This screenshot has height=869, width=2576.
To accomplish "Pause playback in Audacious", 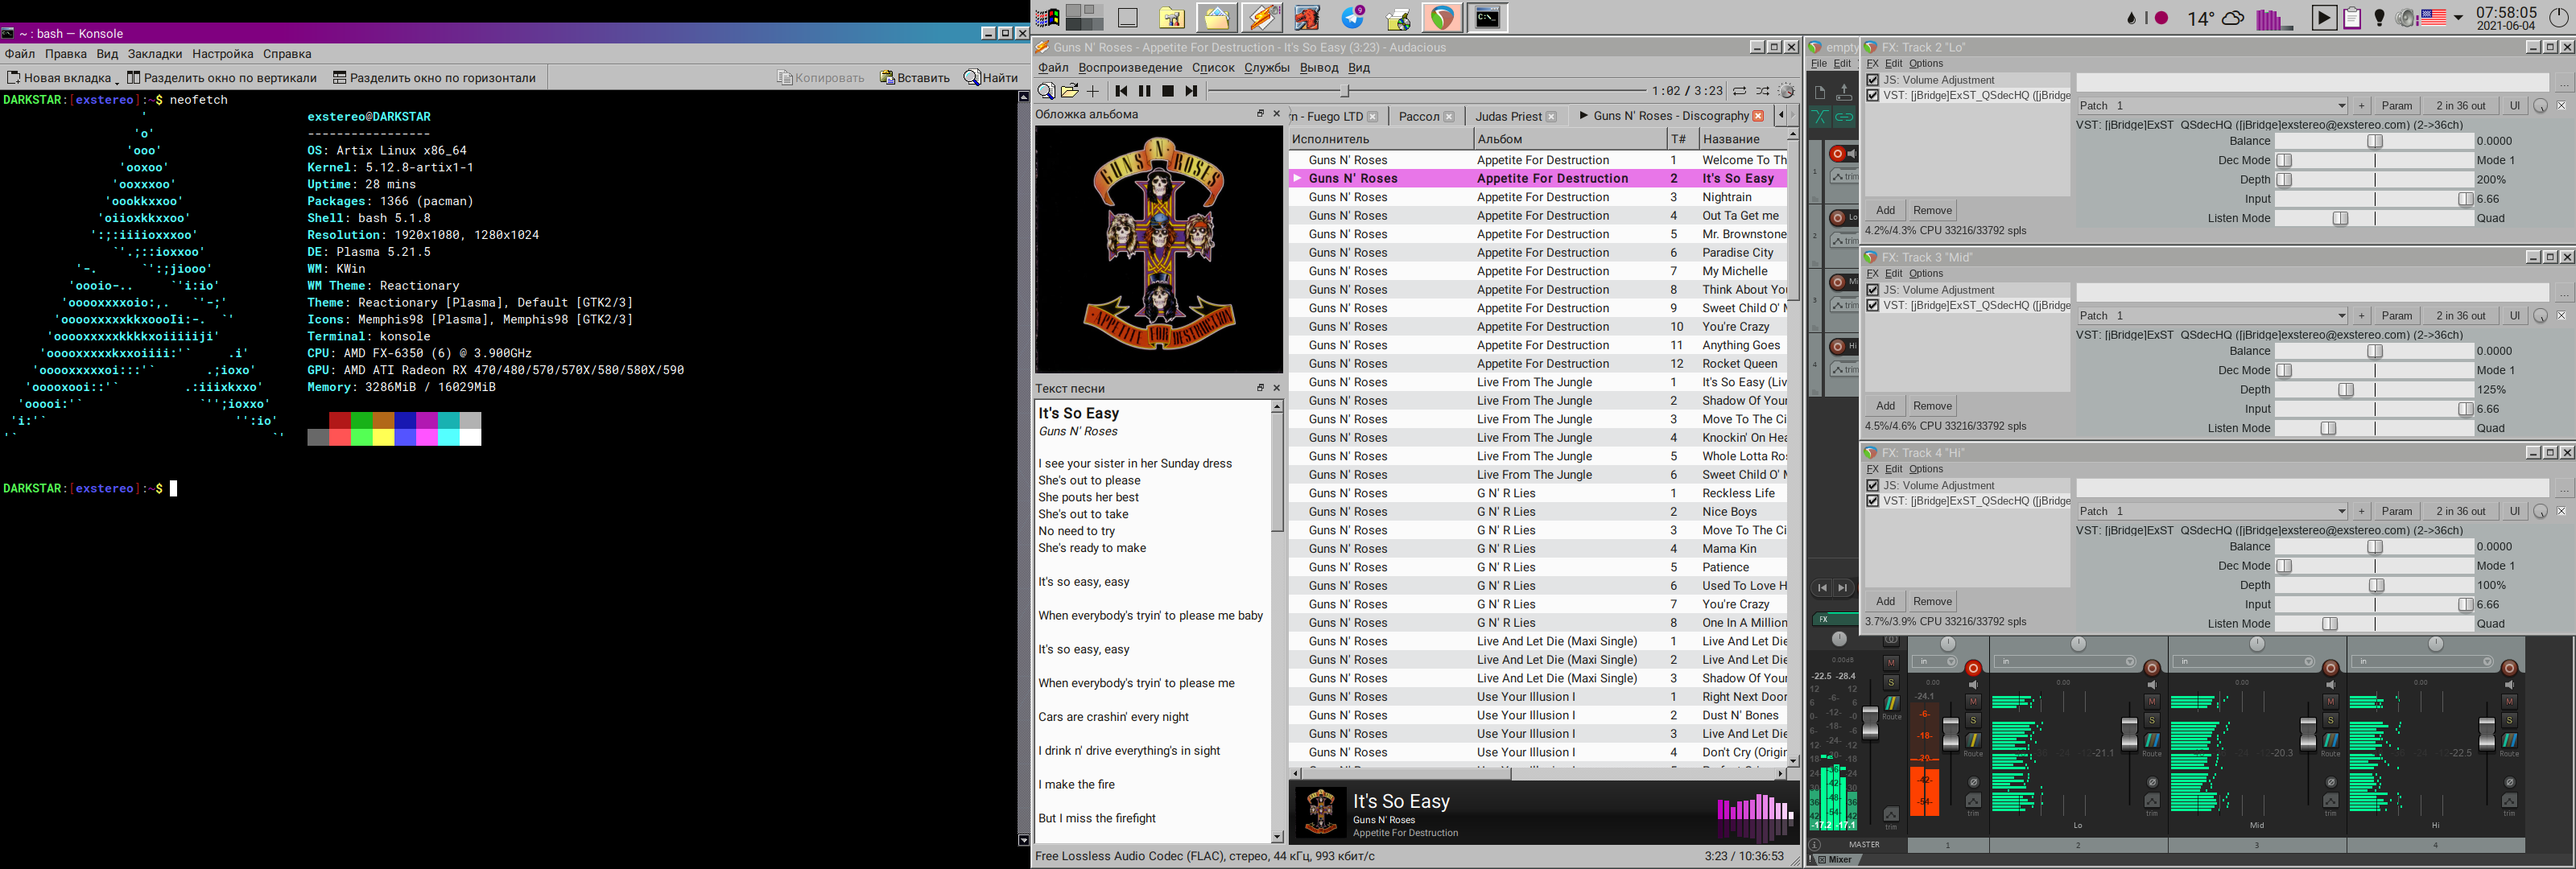I will 1144,91.
